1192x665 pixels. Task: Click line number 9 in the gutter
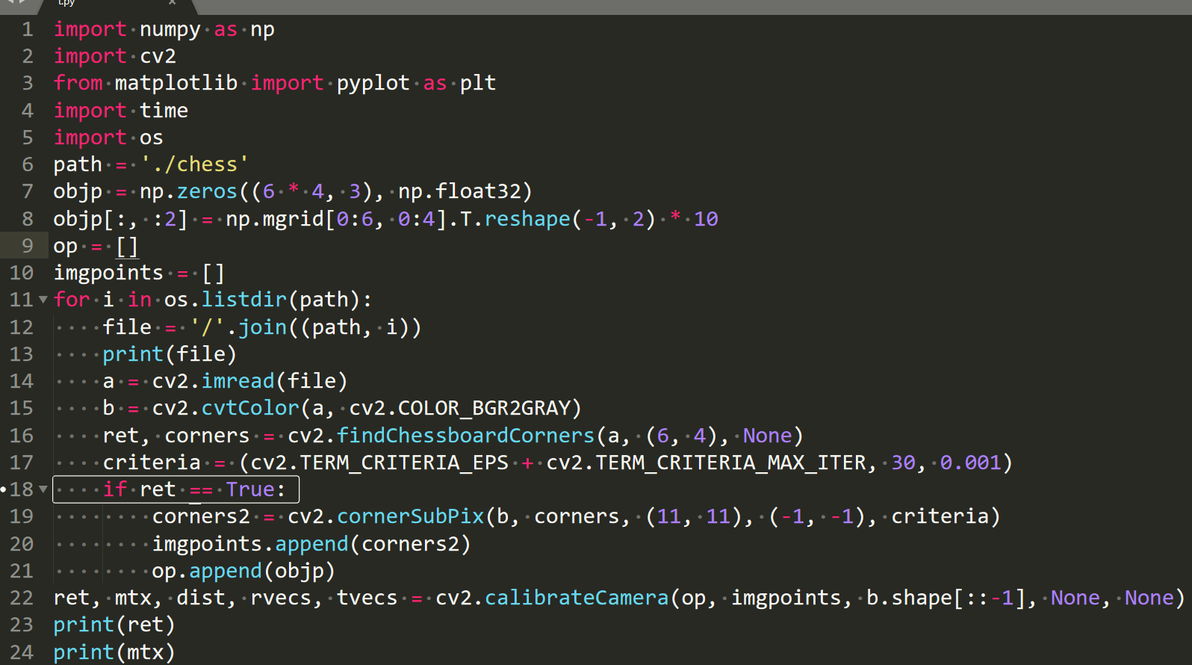(27, 246)
